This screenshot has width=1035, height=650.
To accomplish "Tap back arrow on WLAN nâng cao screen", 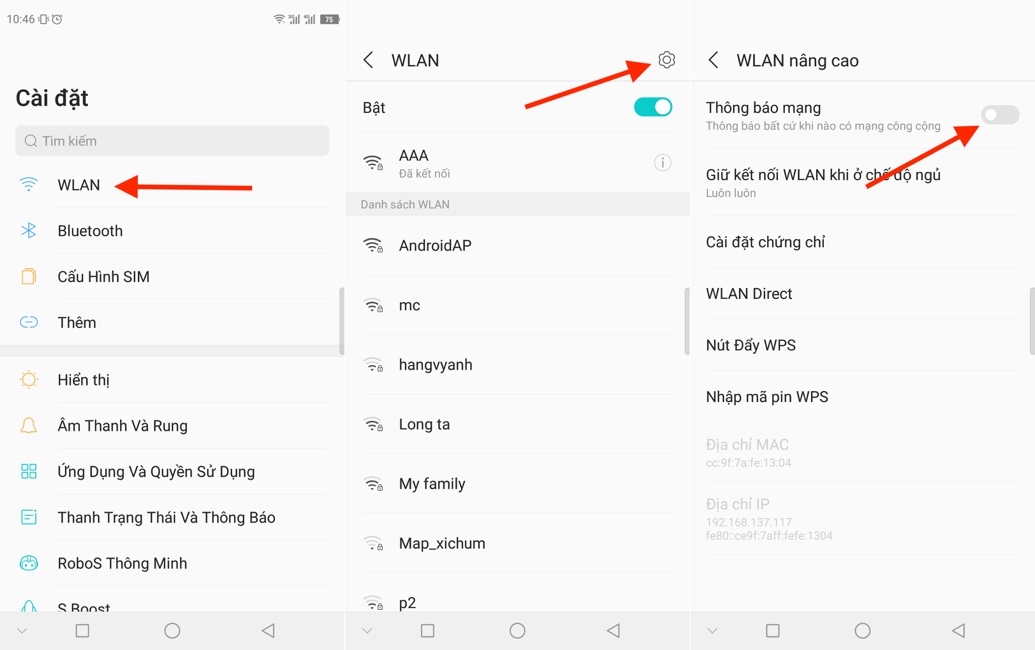I will (x=713, y=60).
